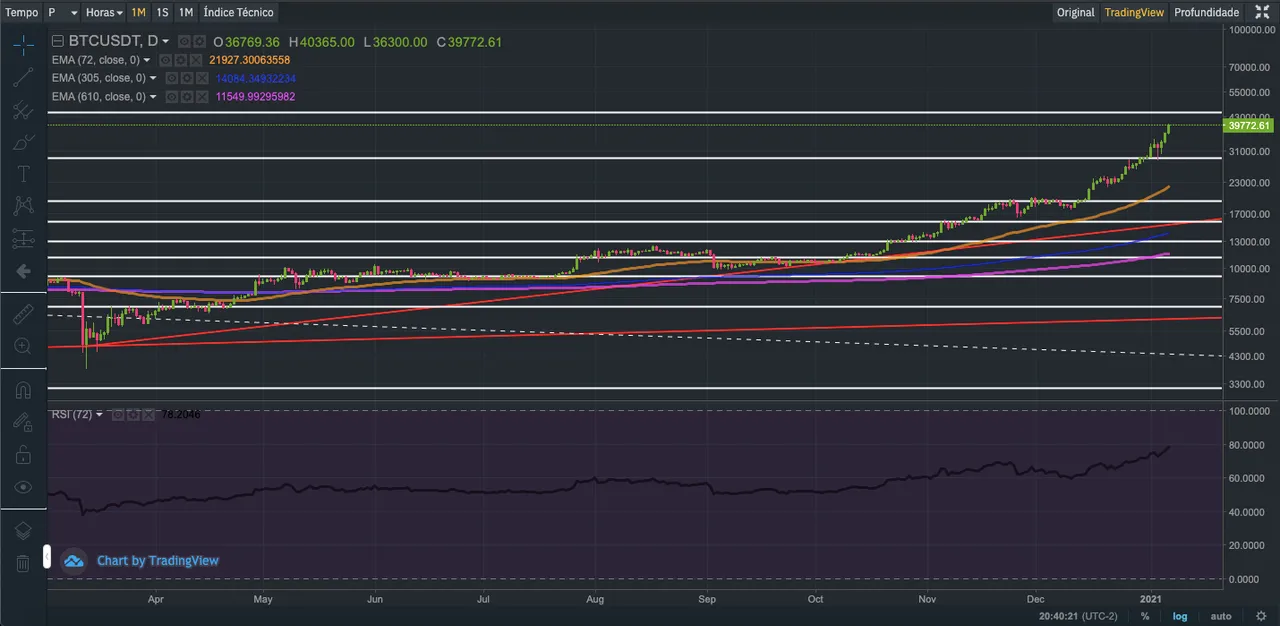1280x626 pixels.
Task: Remove the EMA 610 indicator
Action: [x=202, y=96]
